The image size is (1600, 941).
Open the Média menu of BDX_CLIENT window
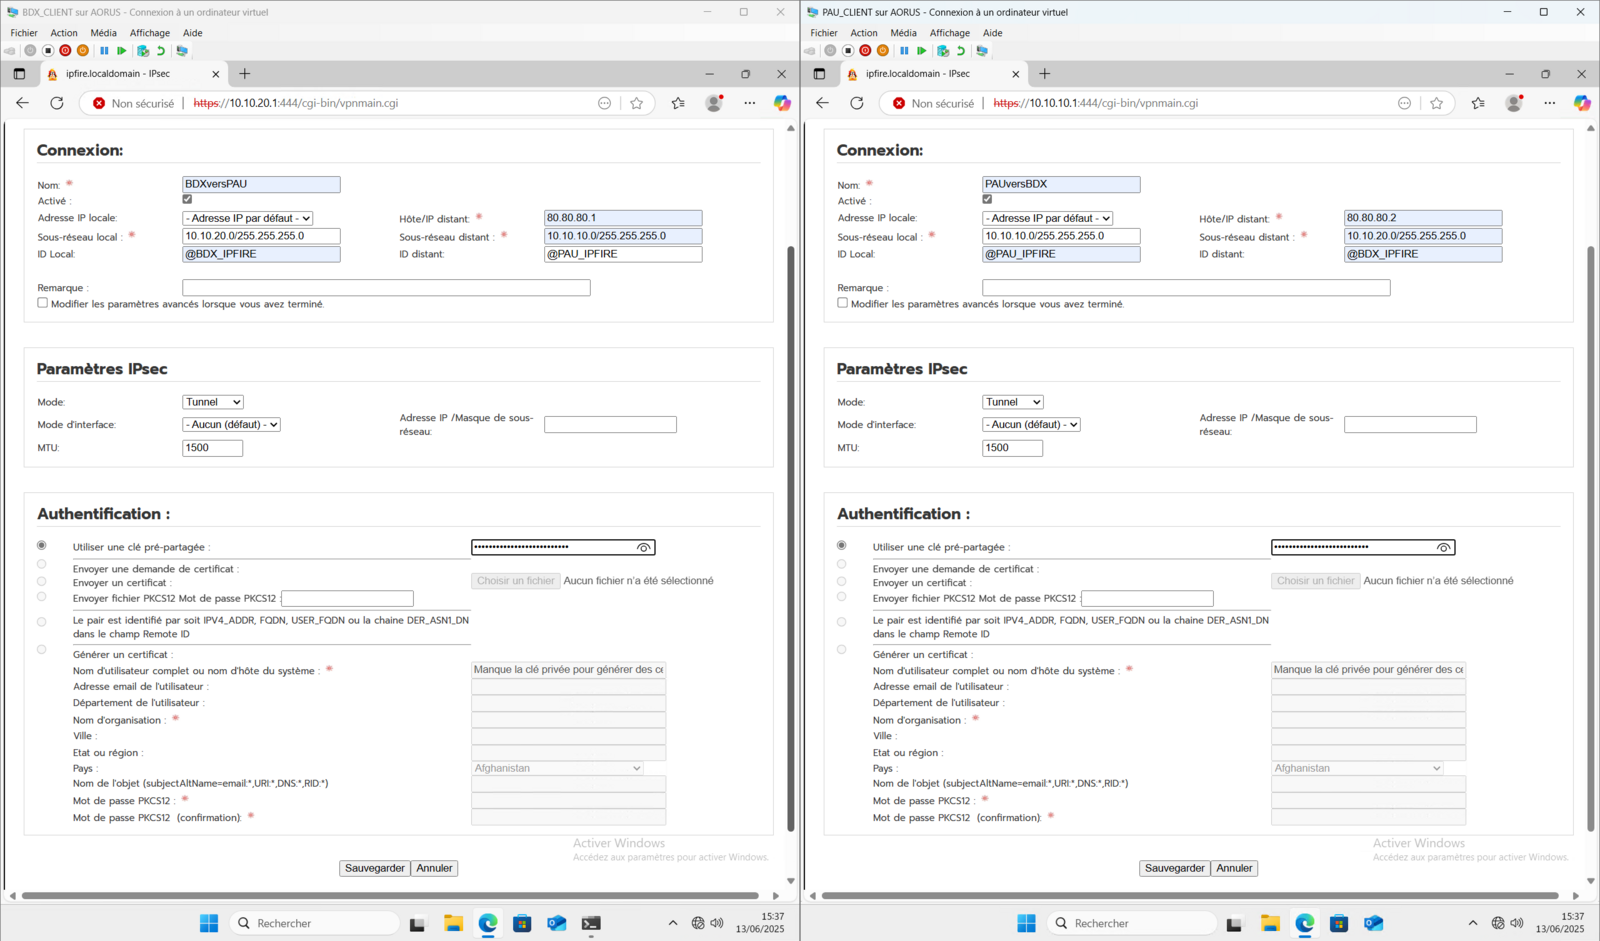(103, 33)
